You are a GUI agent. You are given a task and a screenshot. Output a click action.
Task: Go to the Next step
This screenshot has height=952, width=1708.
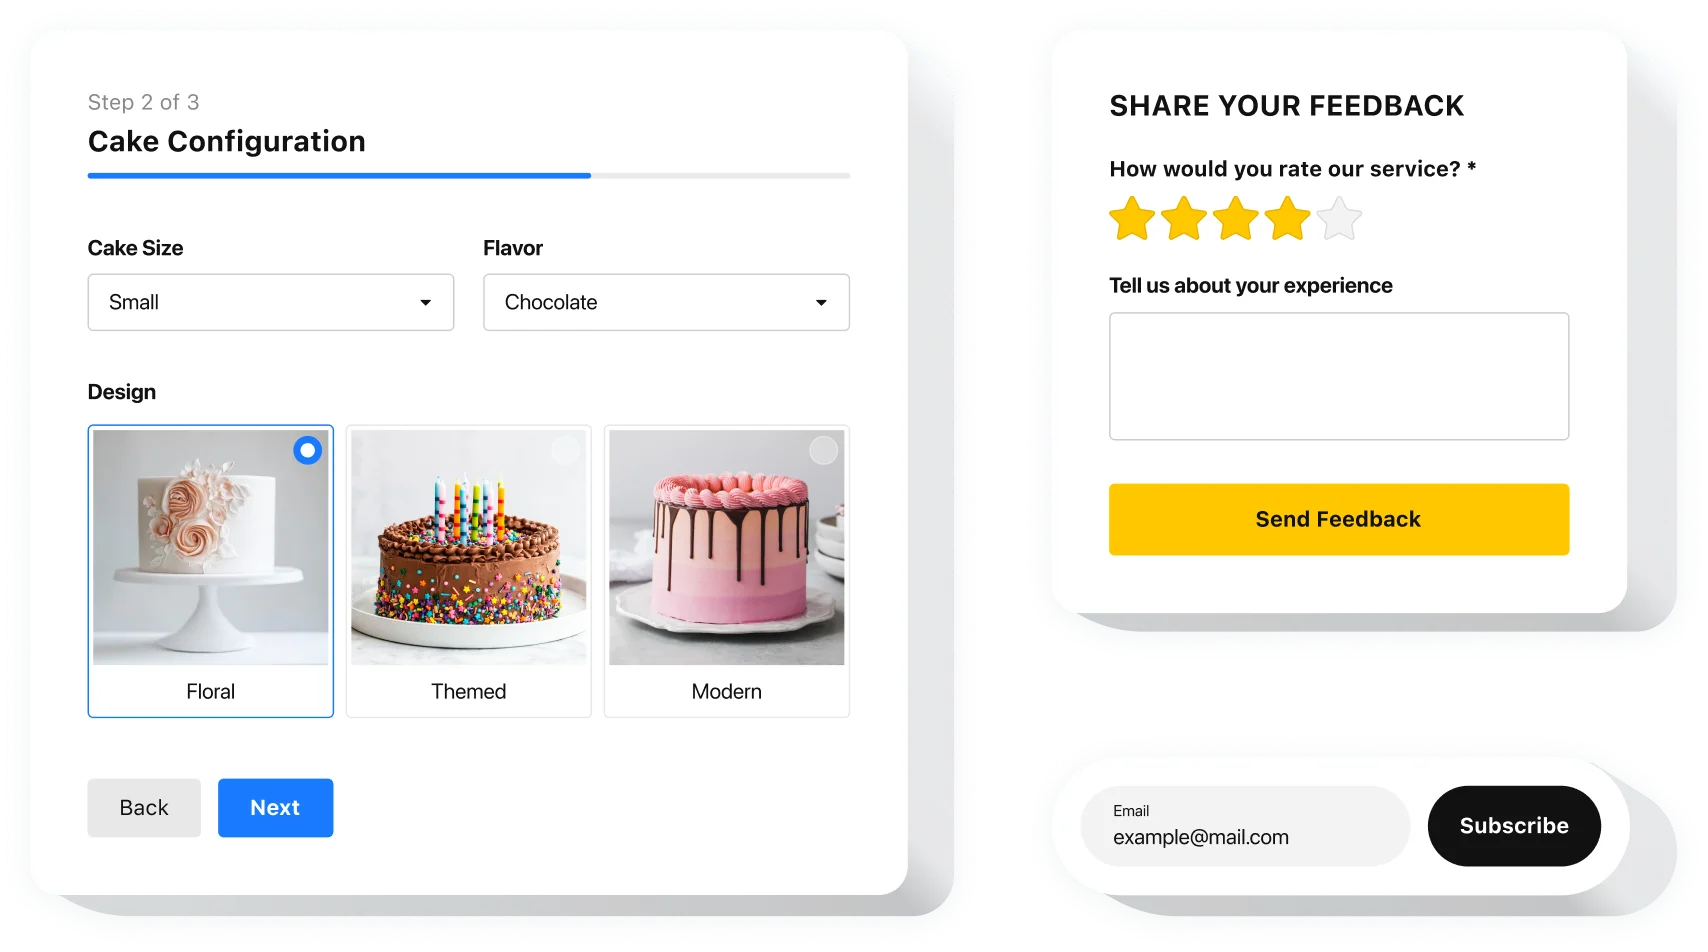pyautogui.click(x=276, y=808)
